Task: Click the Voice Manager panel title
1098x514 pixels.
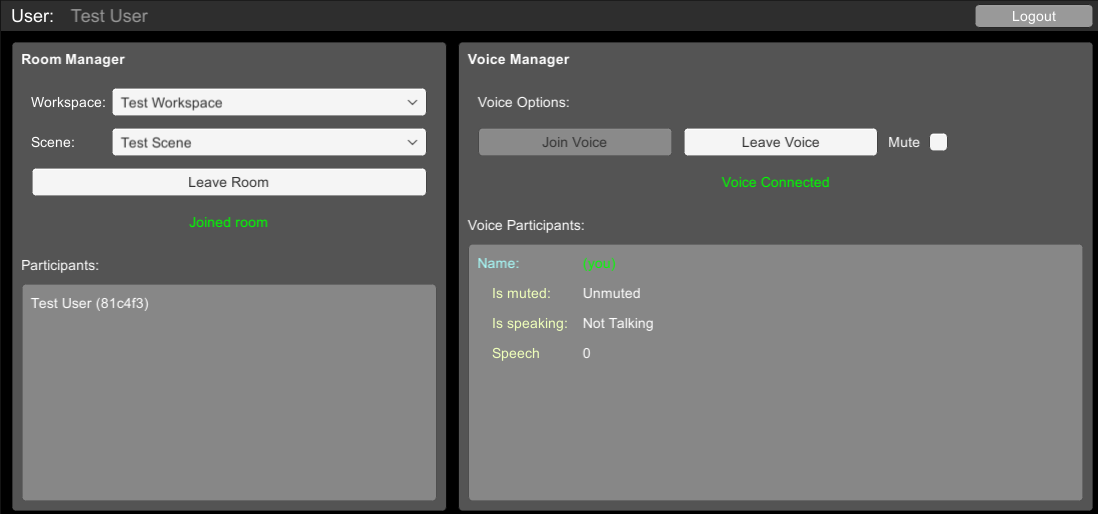Action: click(x=518, y=59)
